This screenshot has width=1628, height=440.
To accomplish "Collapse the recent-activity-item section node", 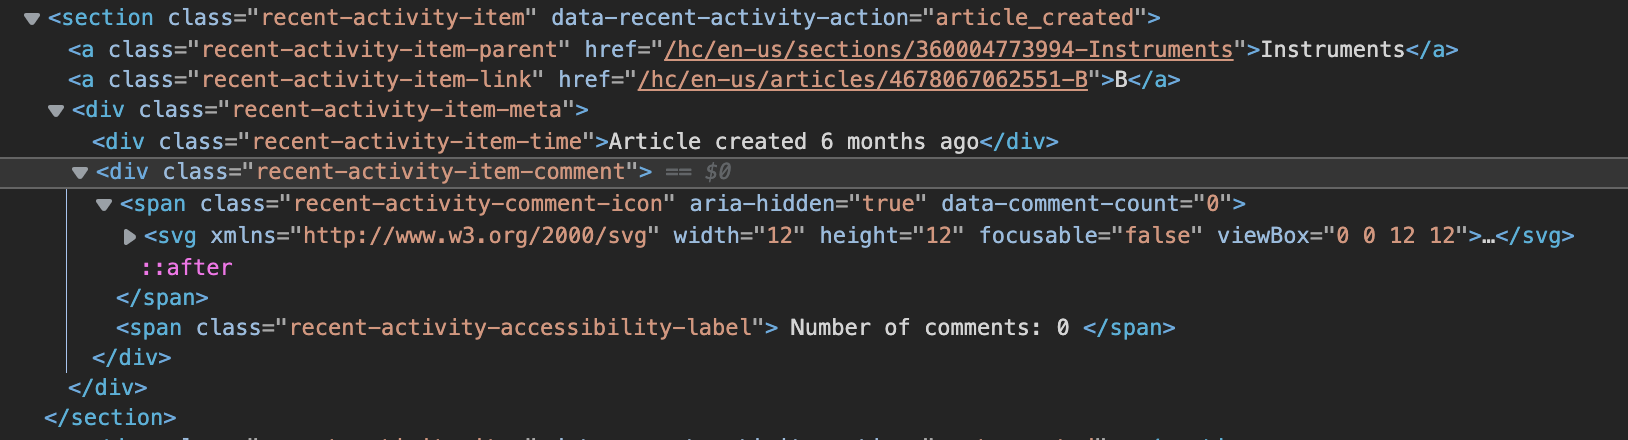I will [x=32, y=19].
